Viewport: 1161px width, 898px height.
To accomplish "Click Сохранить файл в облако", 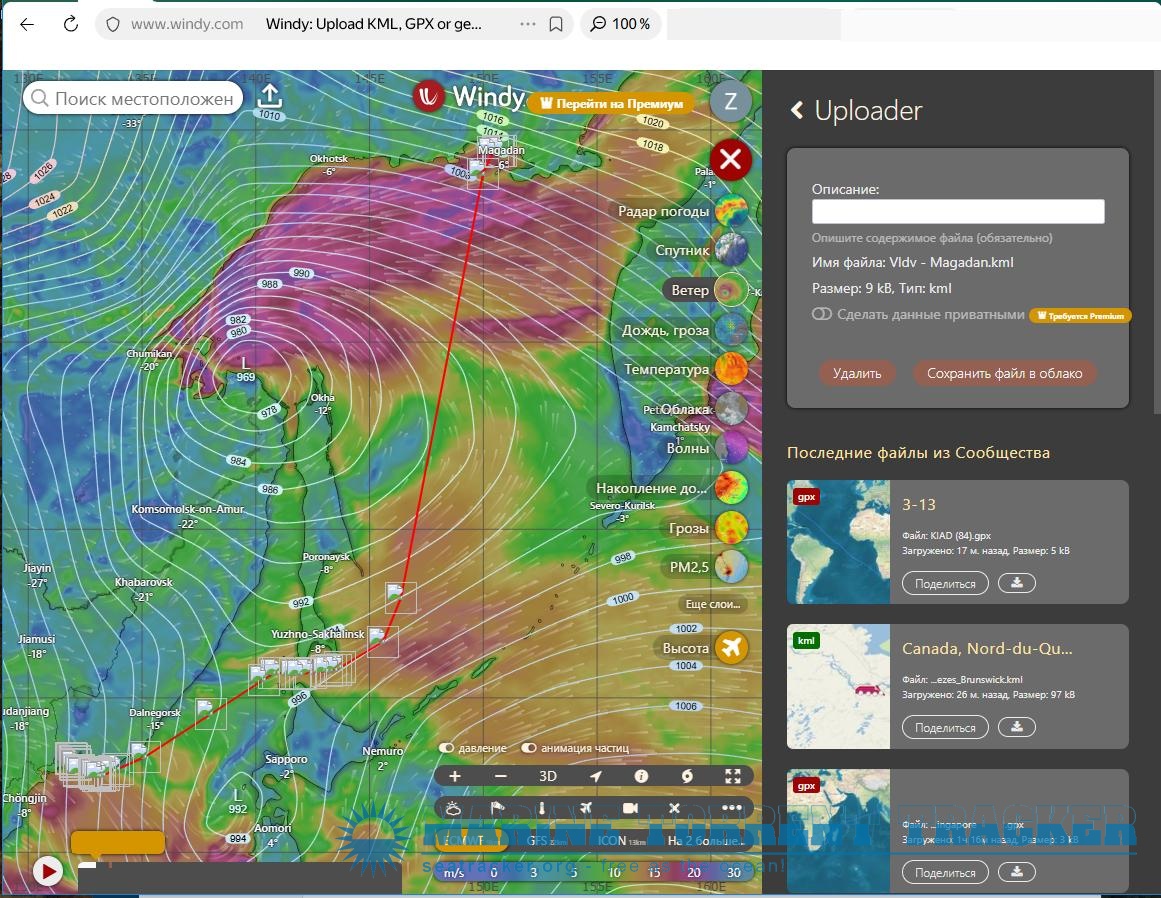I will click(1005, 373).
